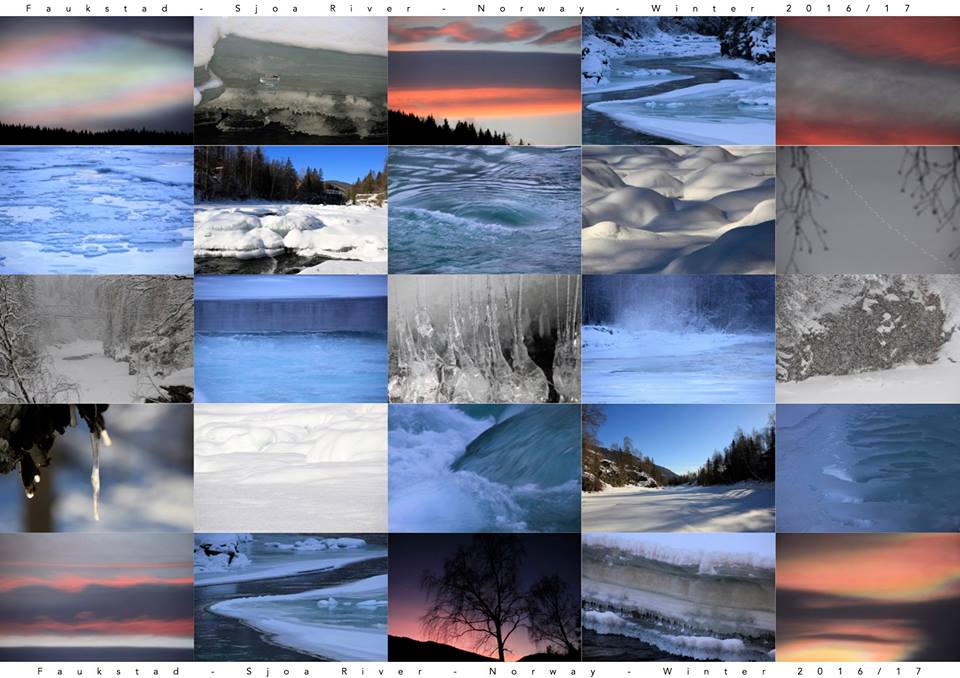Select the blue frozen weir ledge photo
The width and height of the screenshot is (960, 678).
click(x=291, y=339)
